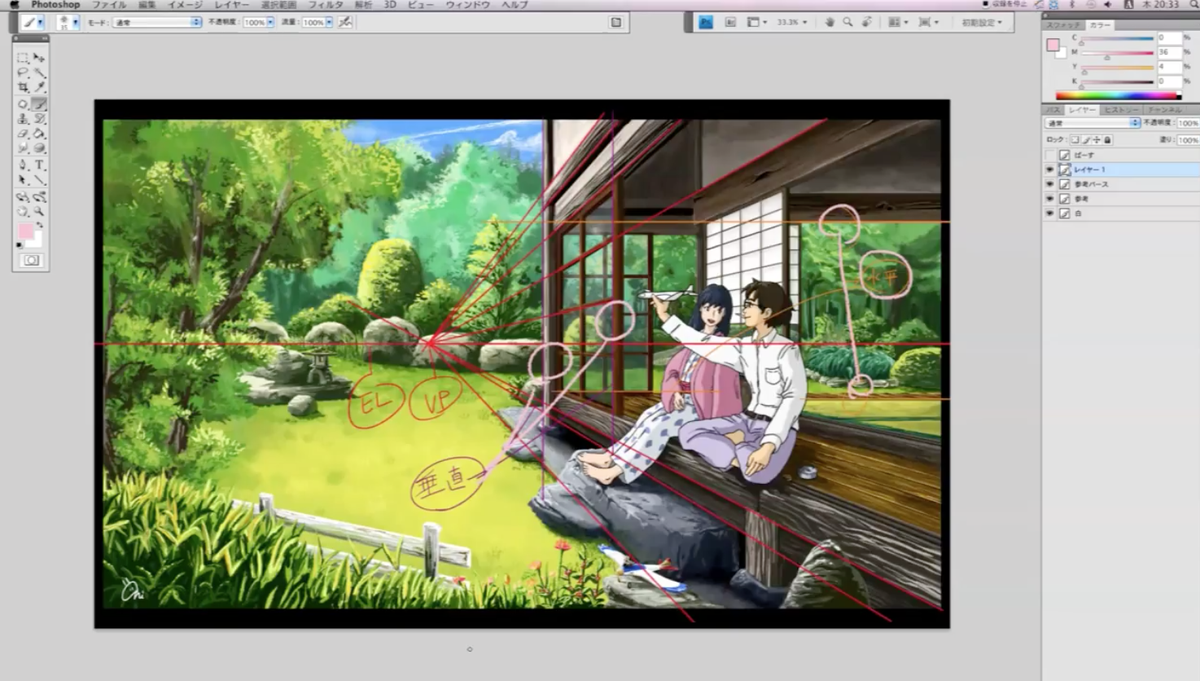Image resolution: width=1200 pixels, height=681 pixels.
Task: Select Rotate View tool in application bar
Action: click(x=866, y=22)
